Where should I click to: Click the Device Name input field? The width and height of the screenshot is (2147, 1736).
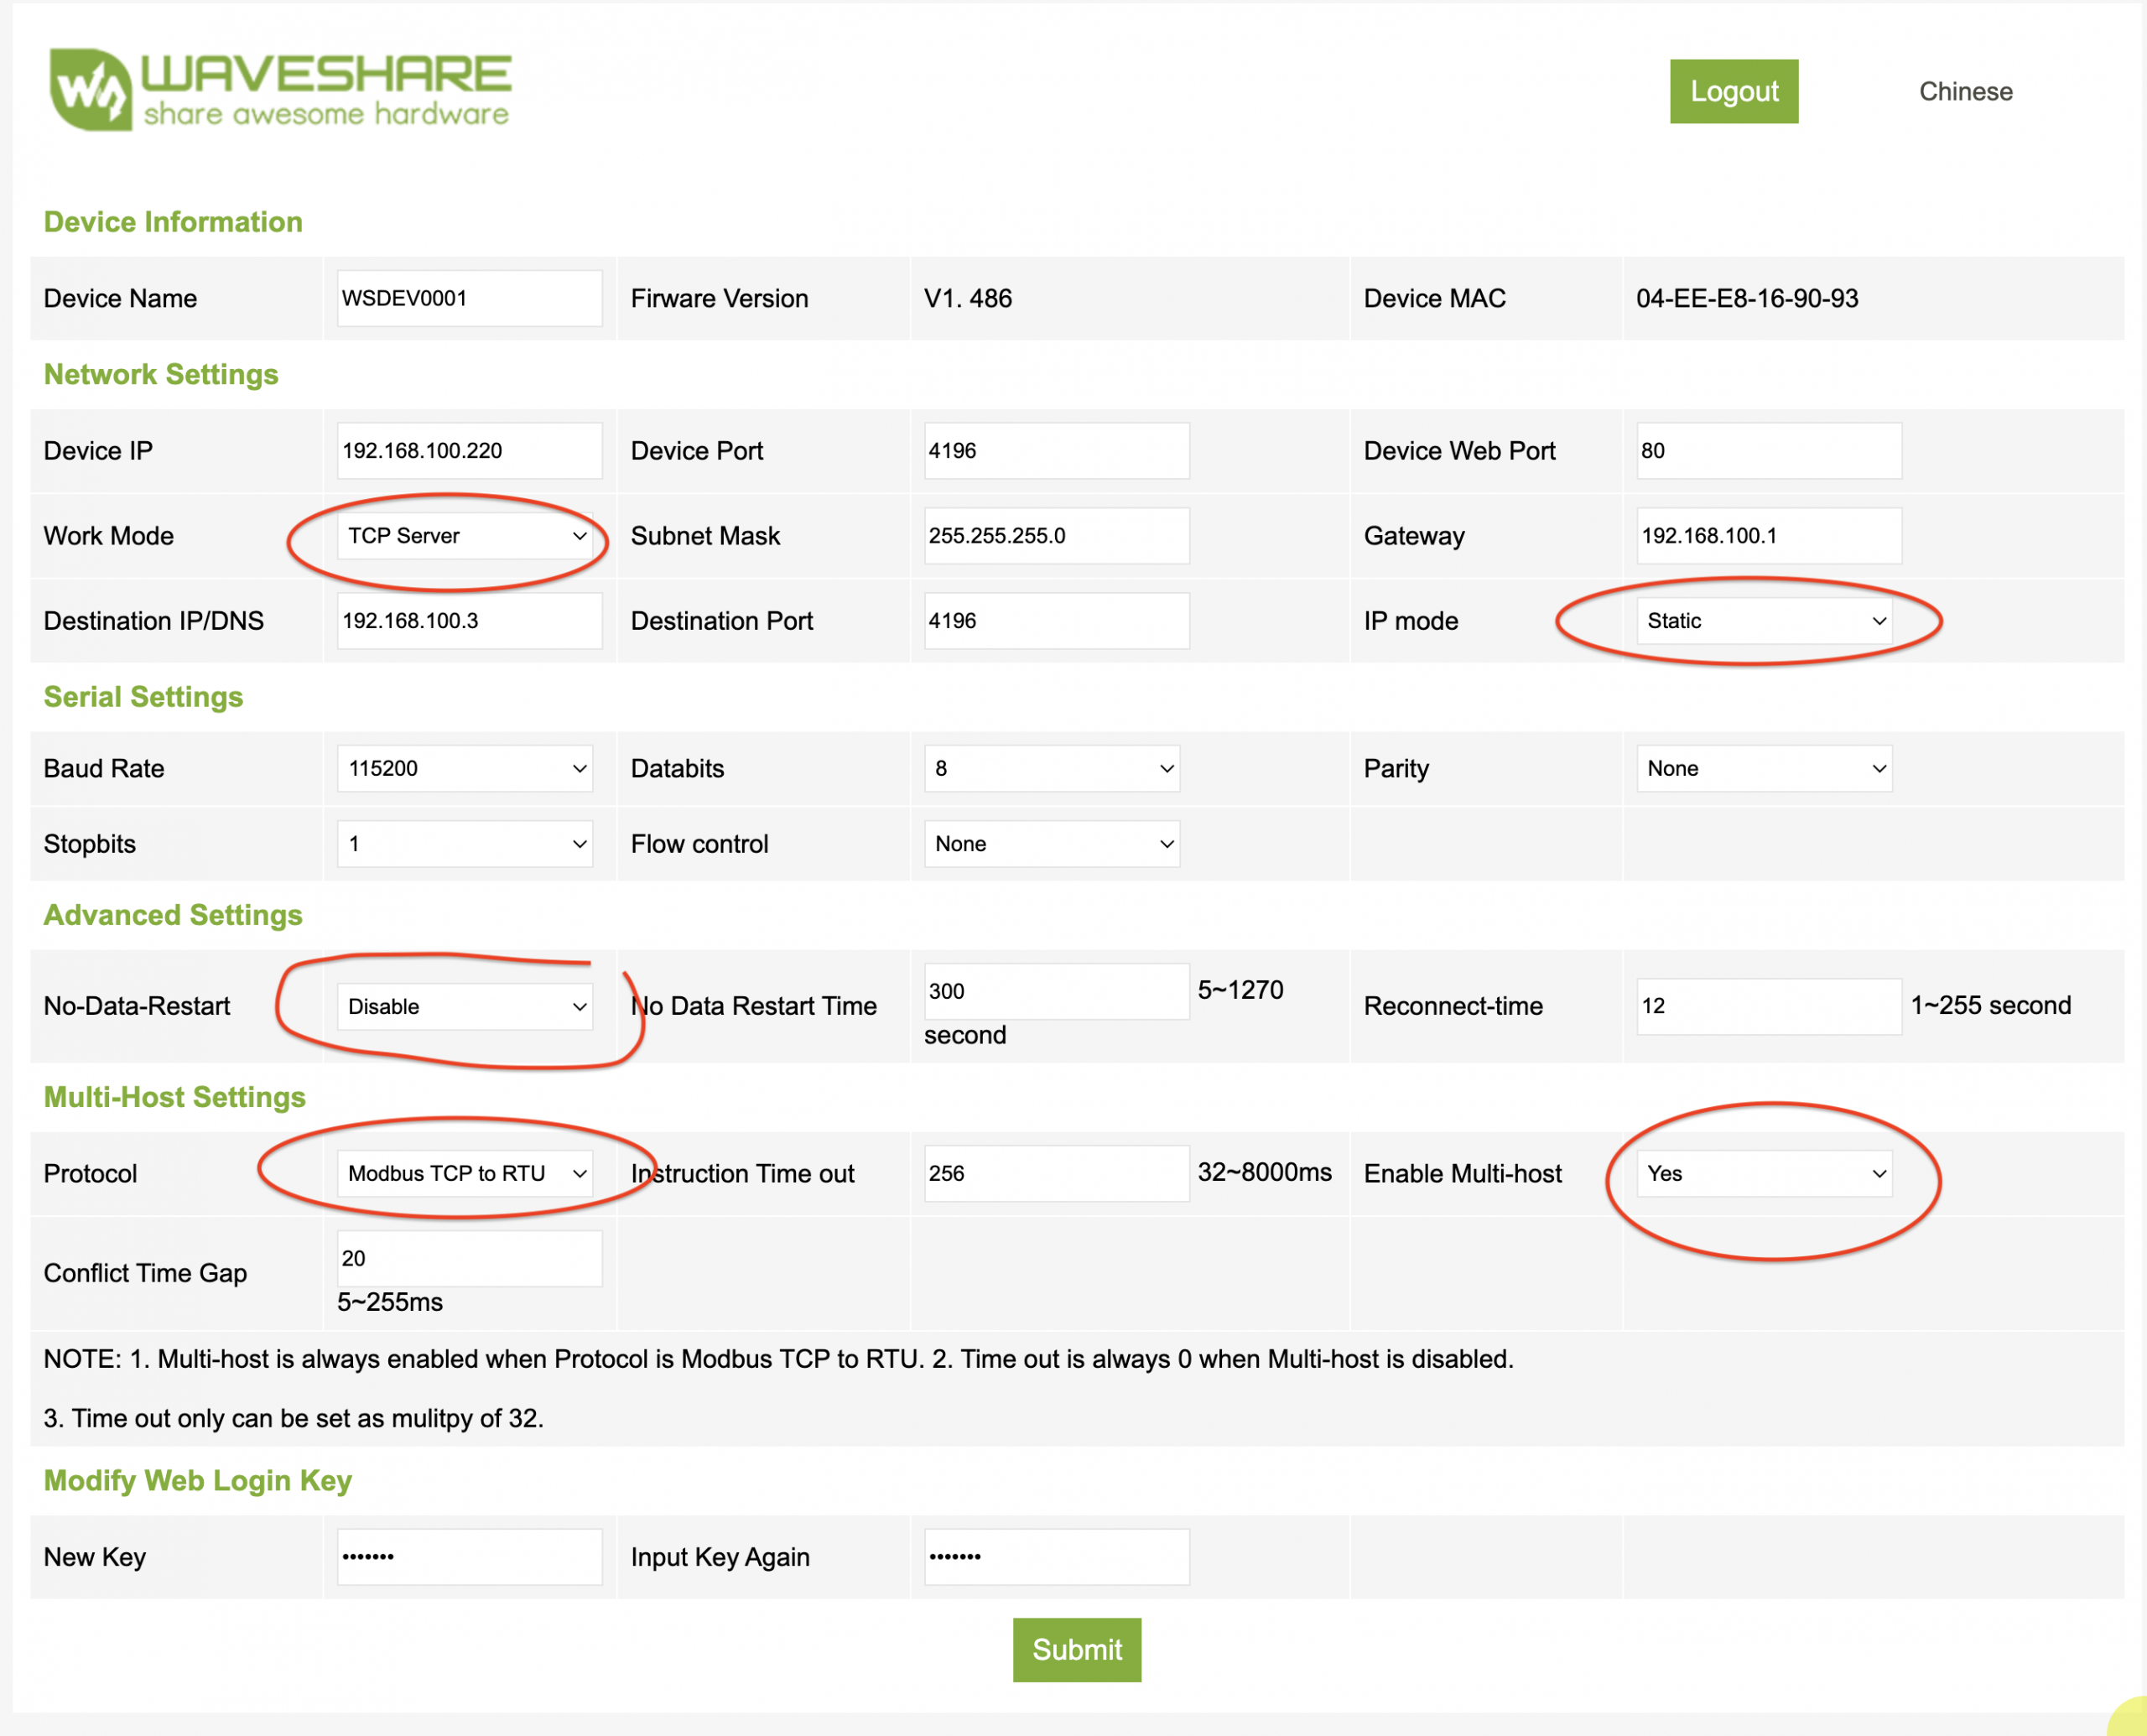pyautogui.click(x=469, y=298)
